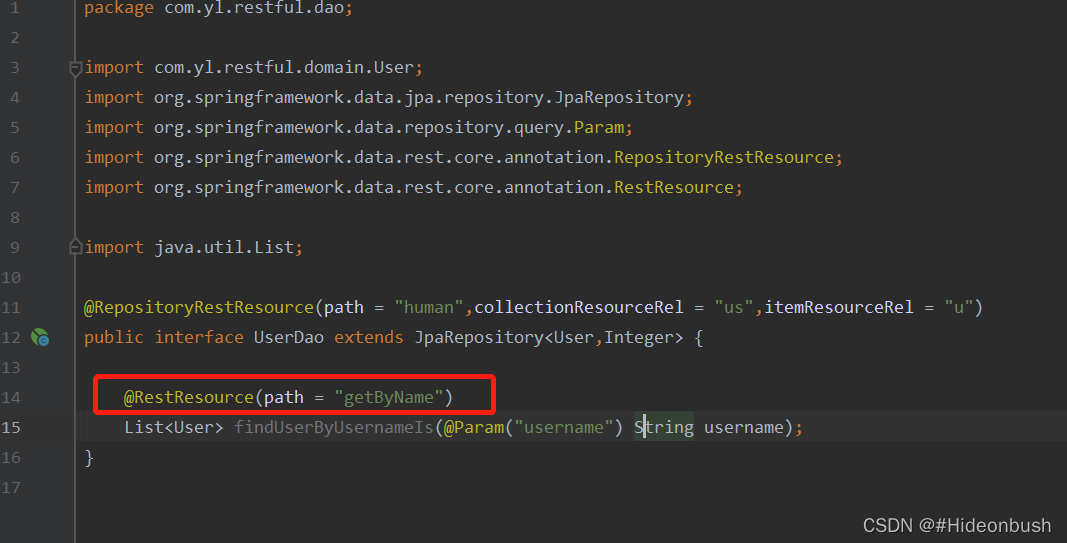Click JpaRepository in the extends clause

(479, 338)
